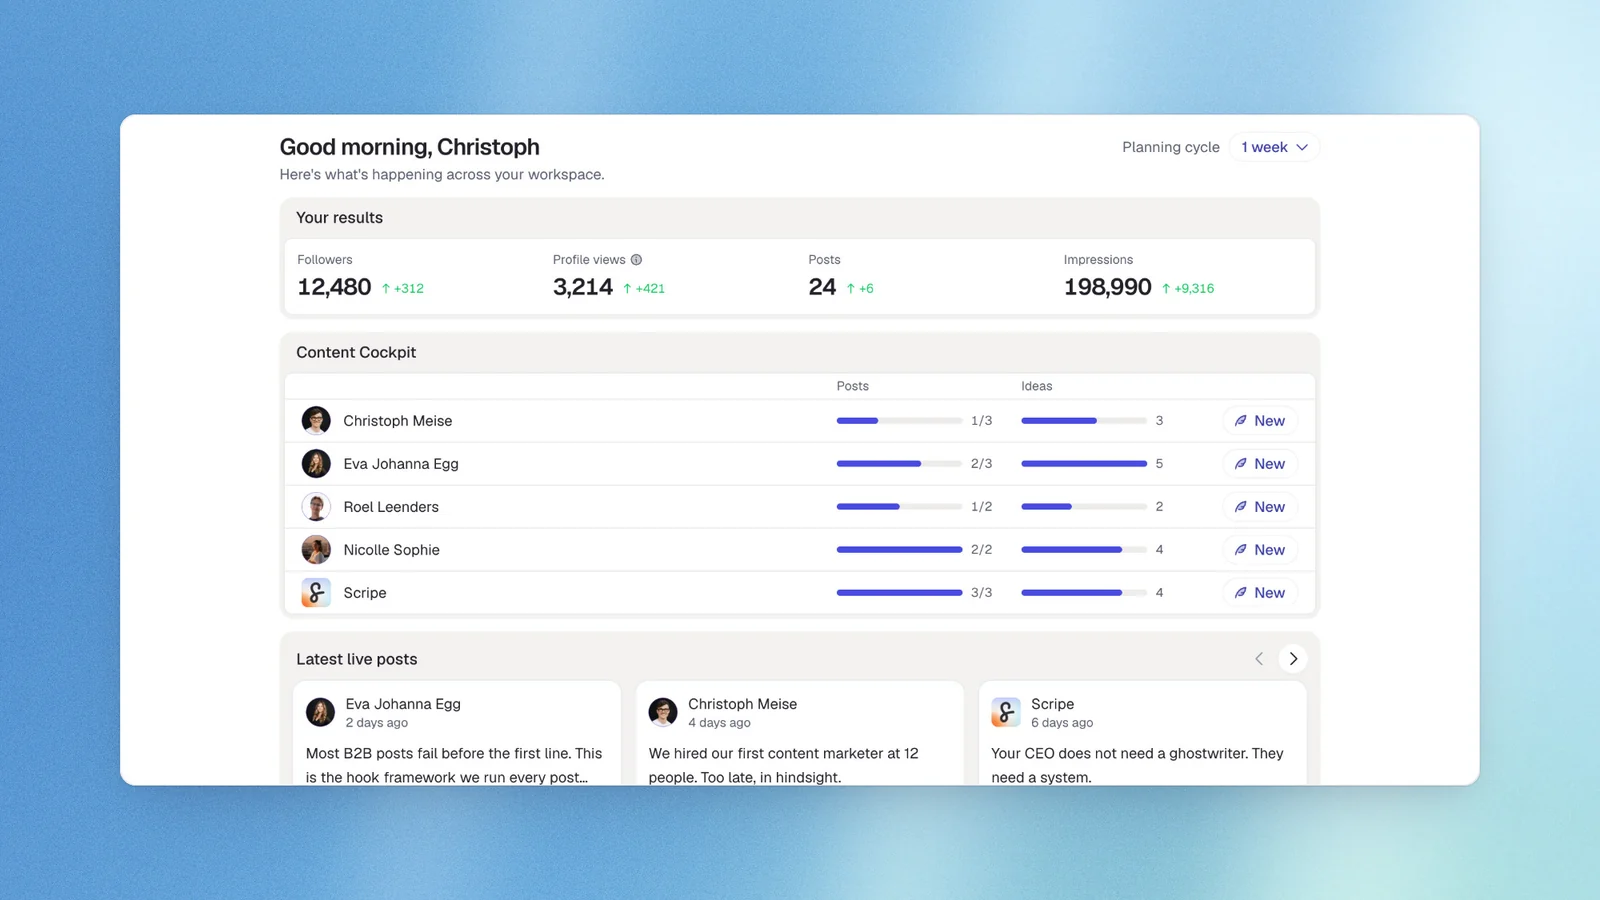Click Scripe's posts progress bar
The height and width of the screenshot is (900, 1600).
899,593
